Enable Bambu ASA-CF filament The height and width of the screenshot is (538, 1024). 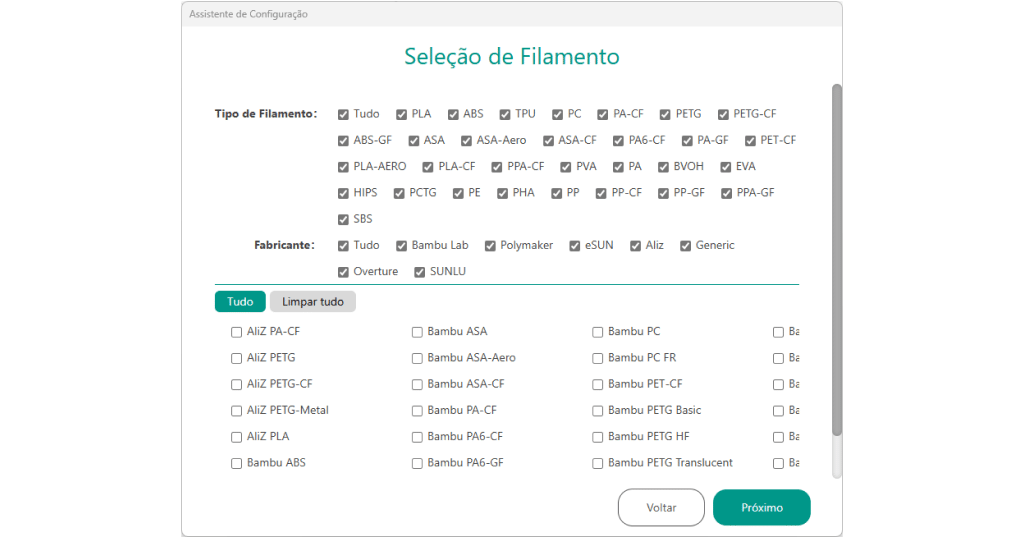tap(417, 385)
